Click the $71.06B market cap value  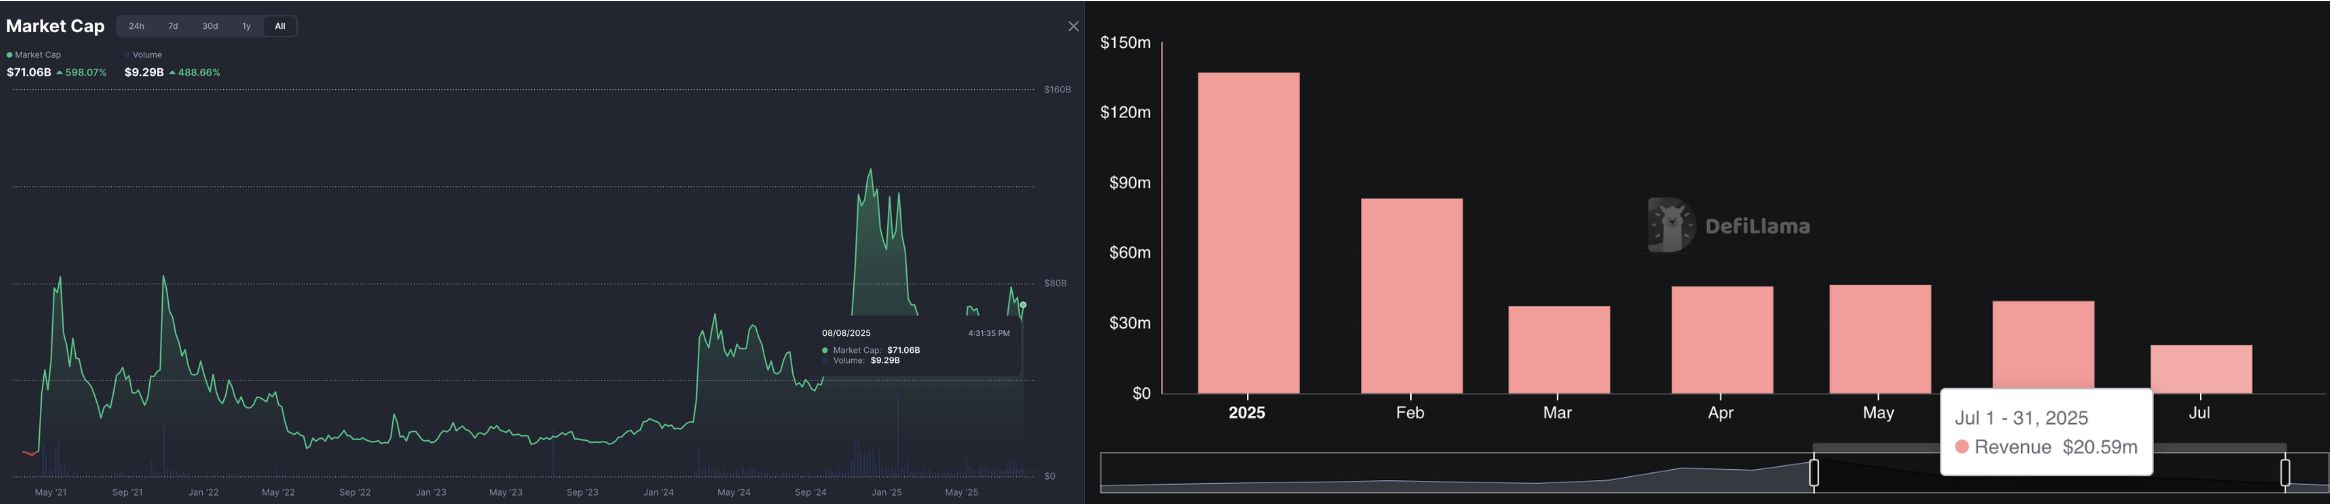pos(29,72)
